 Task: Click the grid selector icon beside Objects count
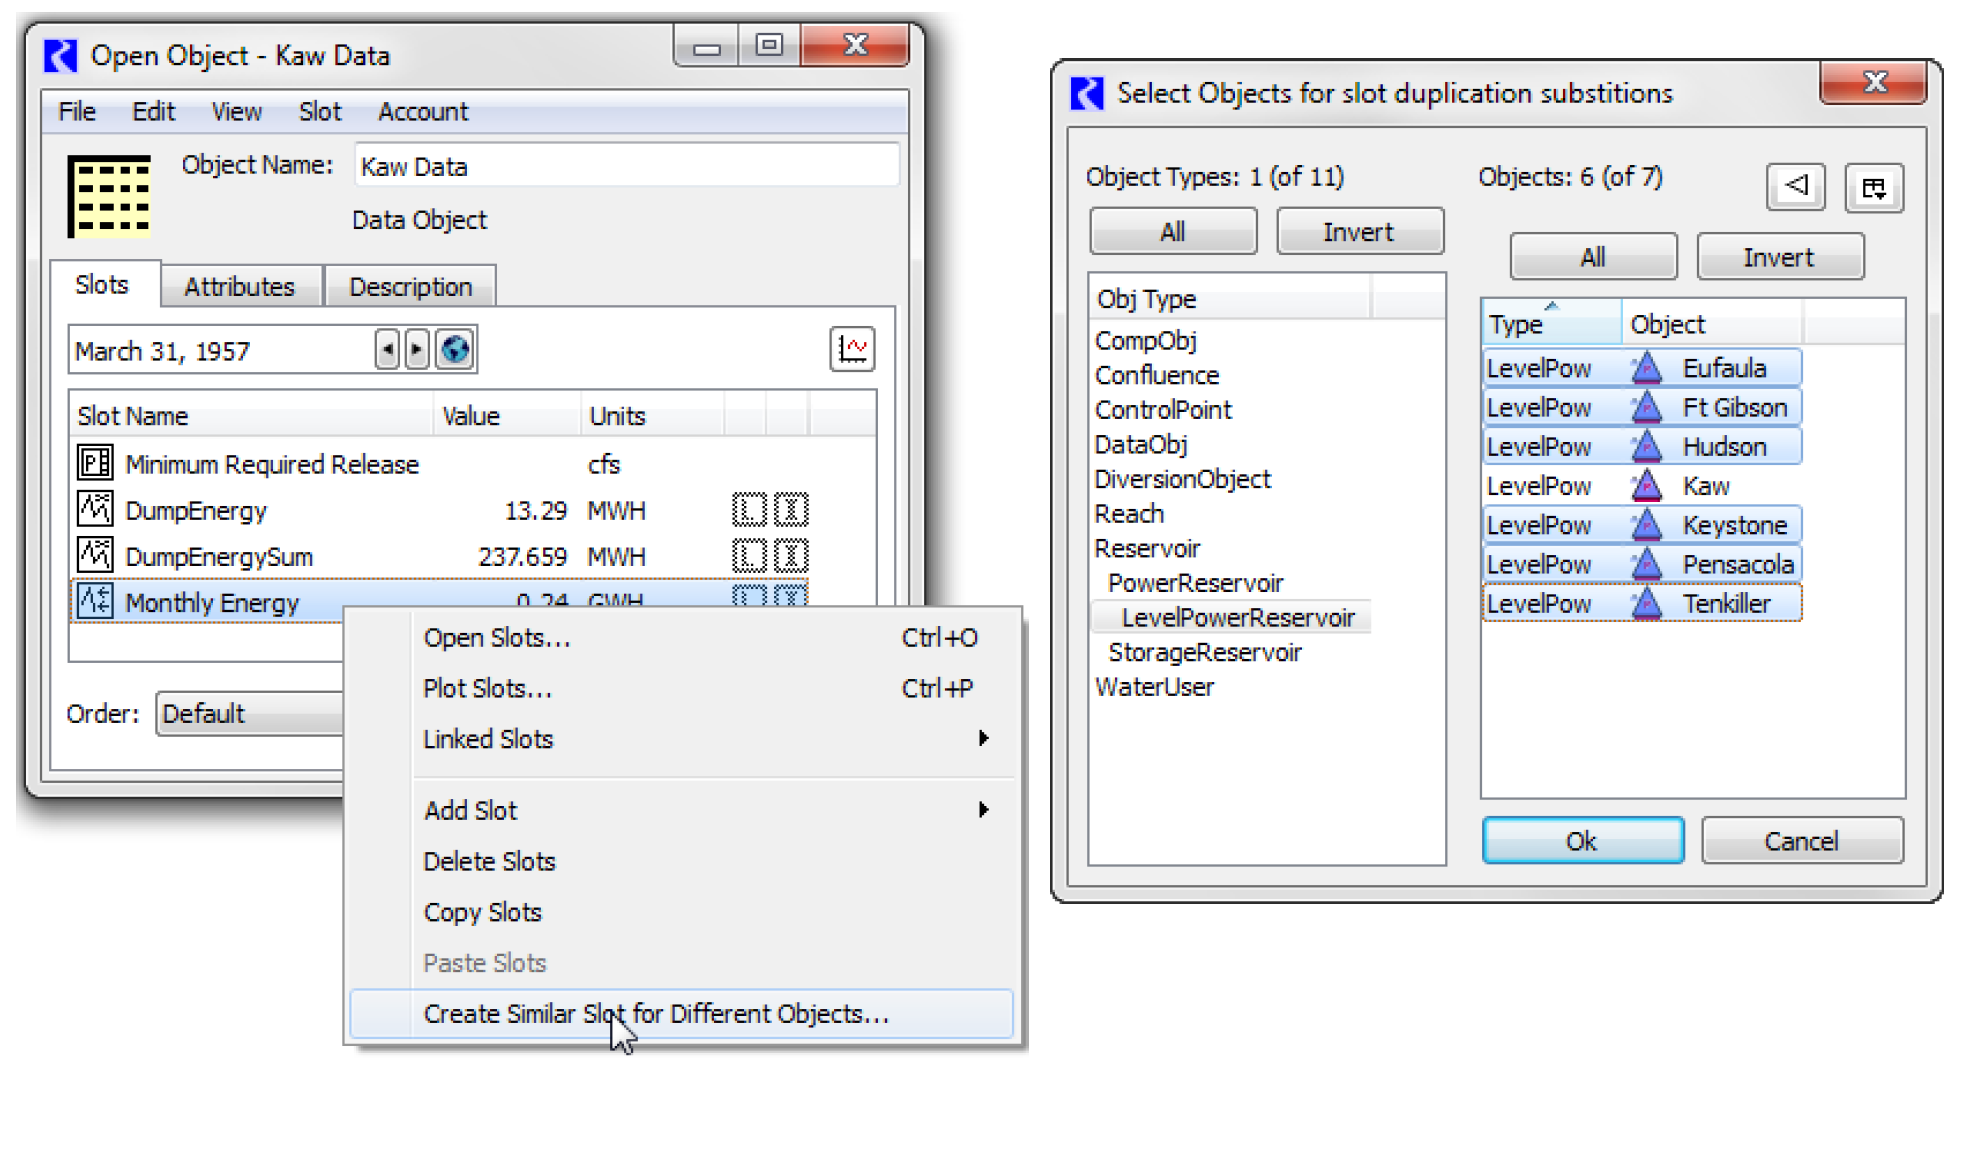(x=1874, y=188)
